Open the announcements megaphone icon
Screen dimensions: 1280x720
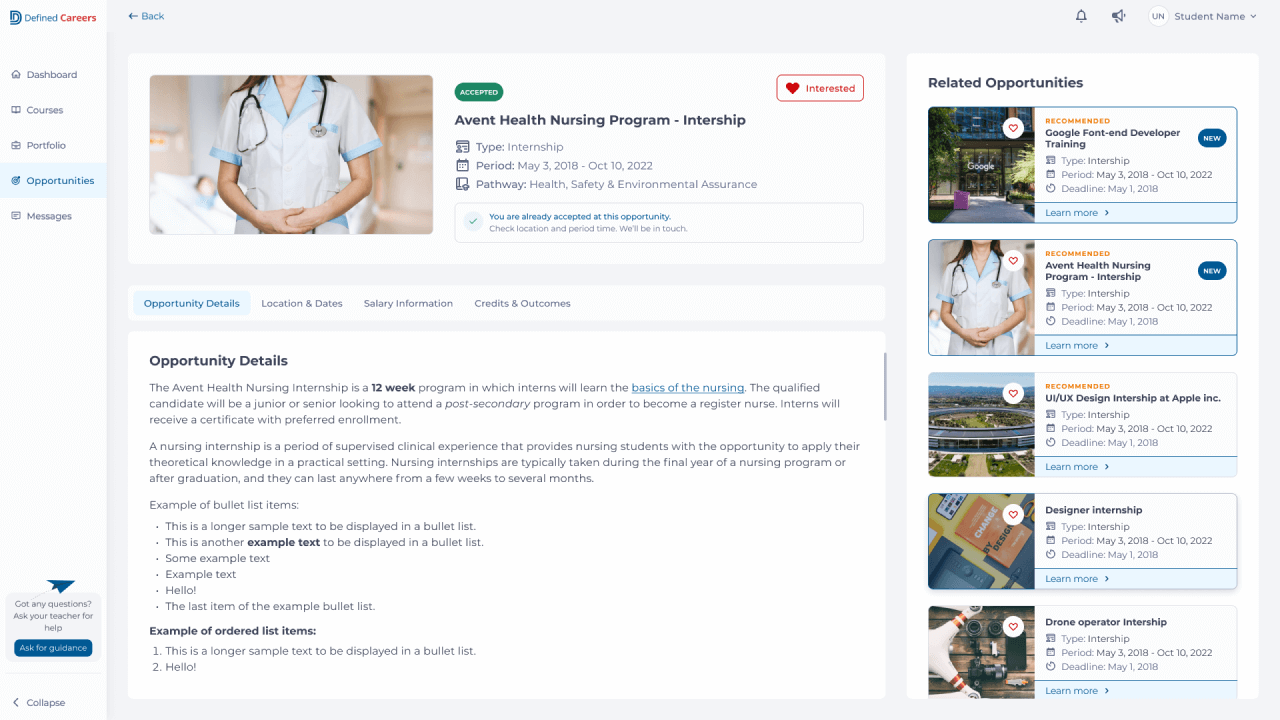(1118, 16)
